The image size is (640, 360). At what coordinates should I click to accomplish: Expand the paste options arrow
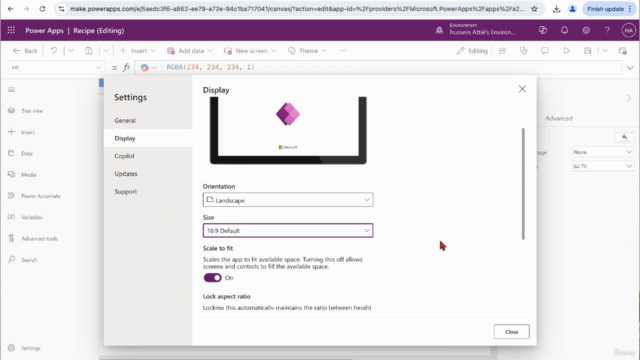click(106, 51)
